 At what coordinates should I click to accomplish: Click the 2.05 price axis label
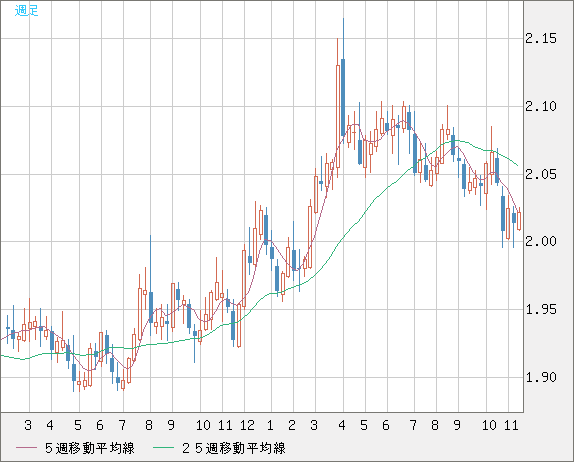(x=541, y=174)
